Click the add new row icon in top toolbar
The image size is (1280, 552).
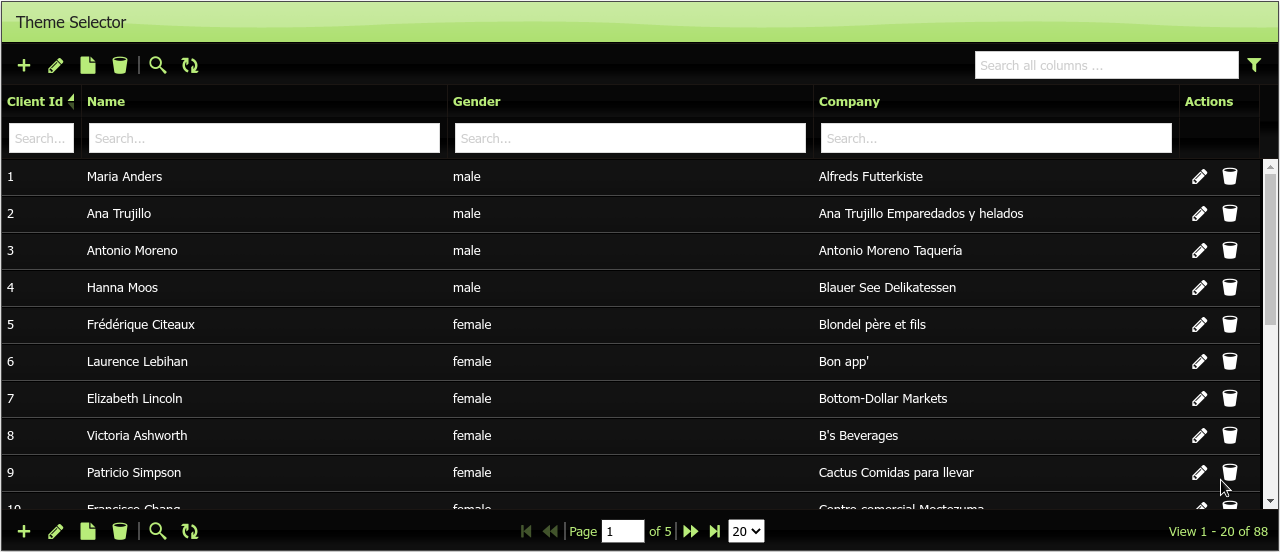(24, 66)
